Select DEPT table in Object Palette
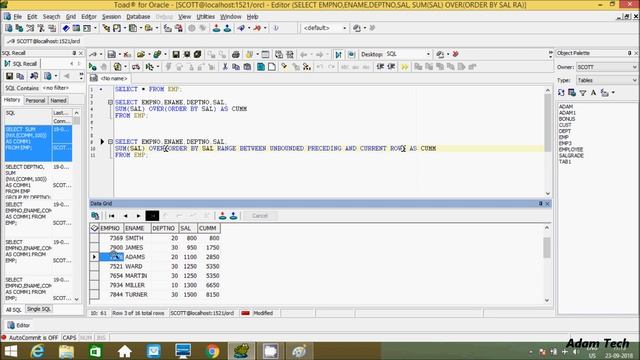 [565, 131]
